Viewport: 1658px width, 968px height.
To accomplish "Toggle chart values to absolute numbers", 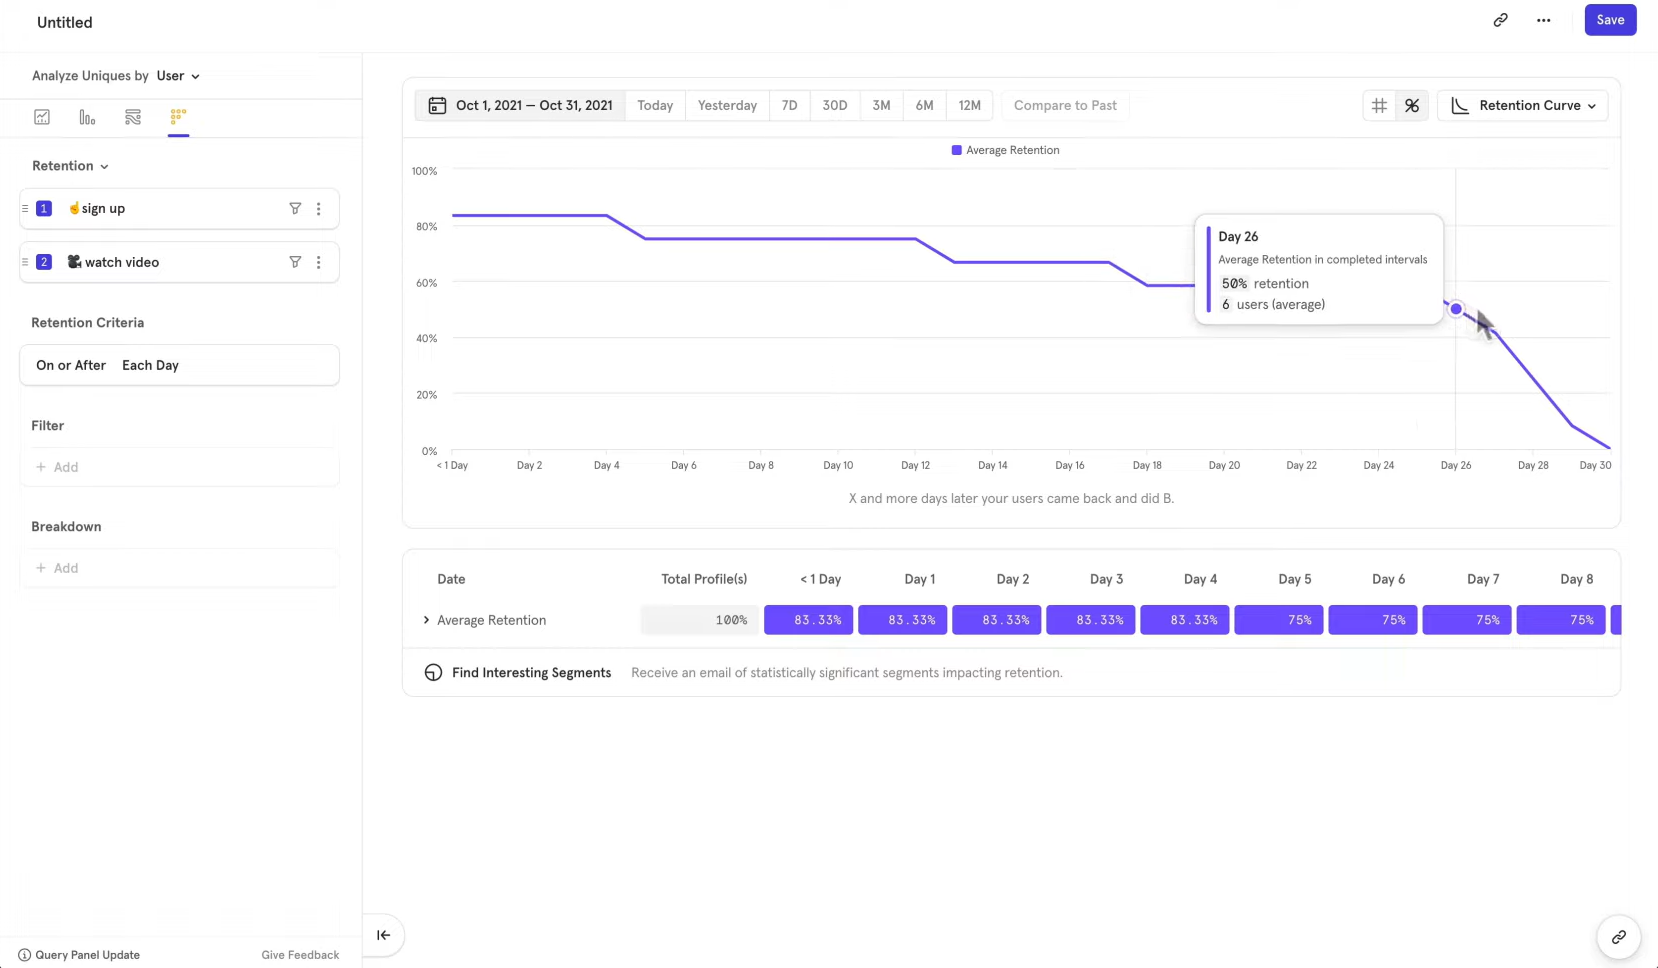I will [x=1379, y=105].
